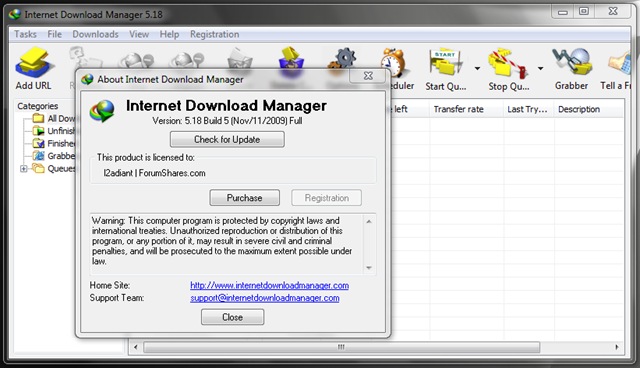640x368 pixels.
Task: Click the warning text scroll up arrow
Action: coord(369,222)
